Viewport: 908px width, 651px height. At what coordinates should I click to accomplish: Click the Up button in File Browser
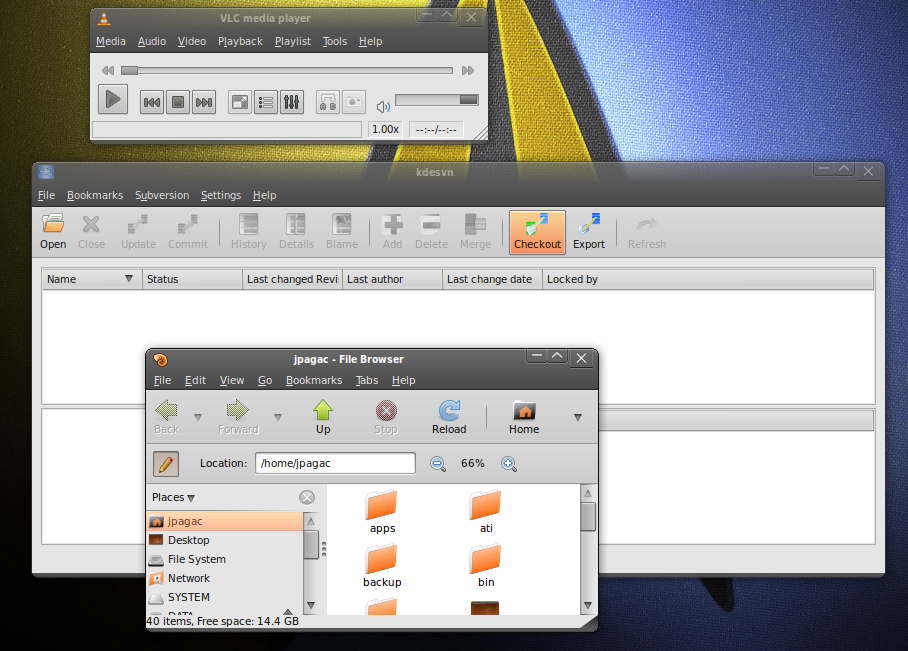click(x=323, y=417)
